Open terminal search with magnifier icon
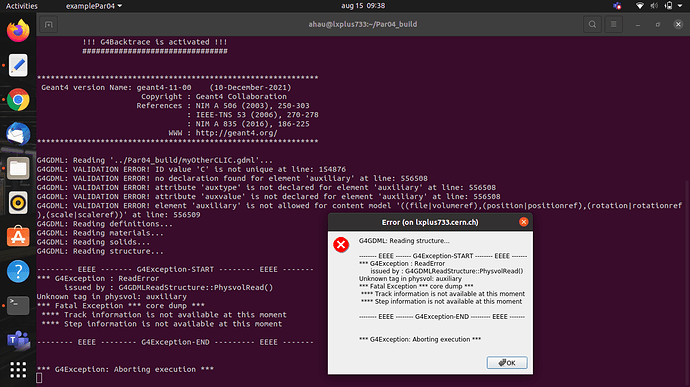 click(x=592, y=24)
